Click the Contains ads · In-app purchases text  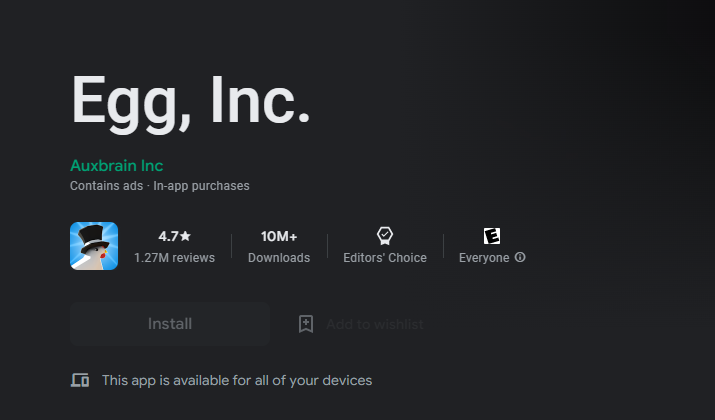click(160, 186)
